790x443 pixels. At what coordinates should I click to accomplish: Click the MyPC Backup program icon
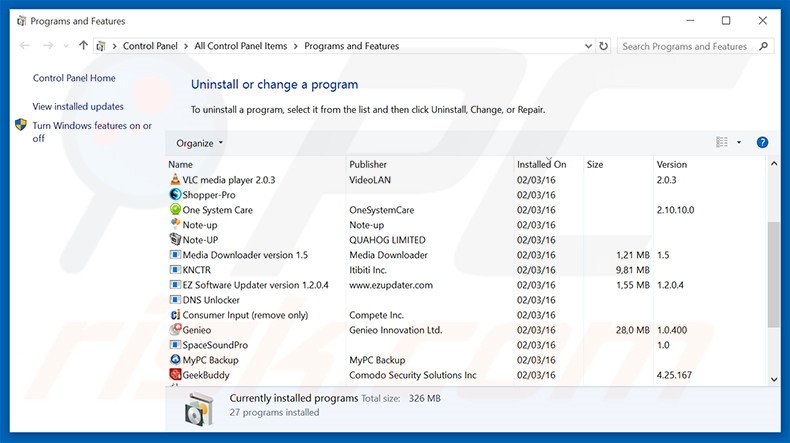click(175, 359)
